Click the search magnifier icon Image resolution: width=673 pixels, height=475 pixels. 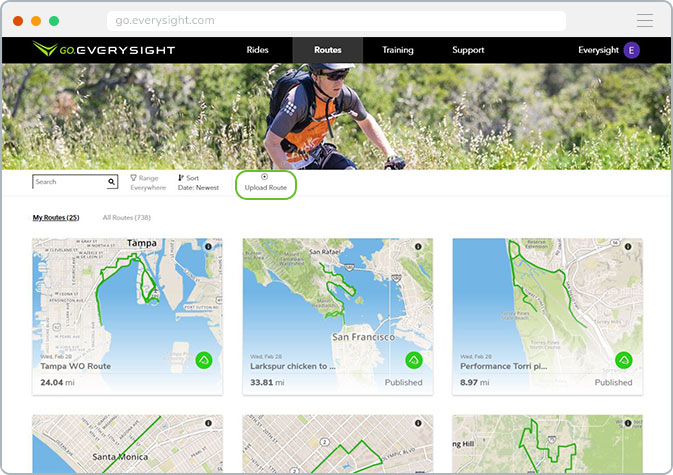pos(112,182)
